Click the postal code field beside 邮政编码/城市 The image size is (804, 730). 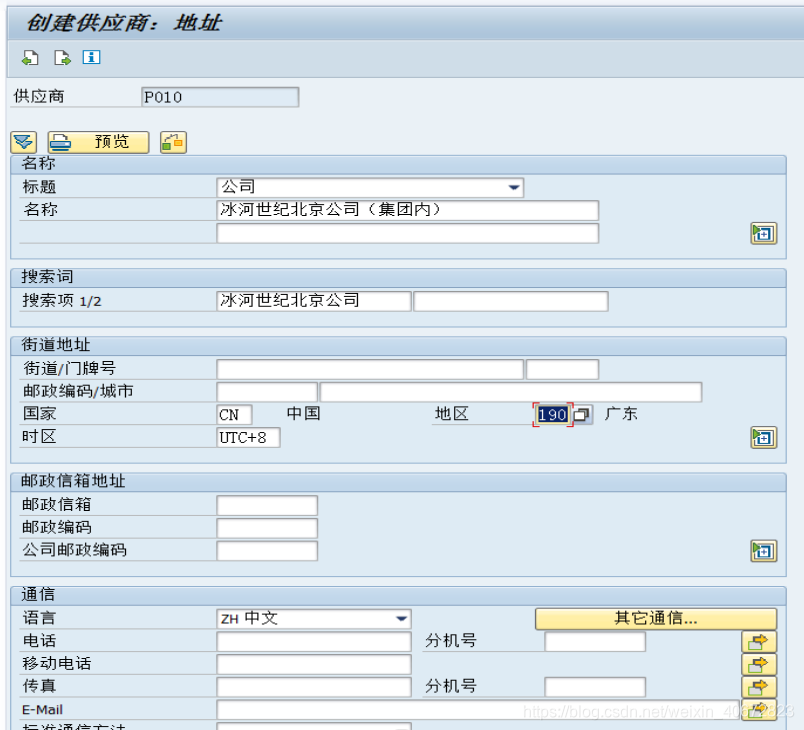pyautogui.click(x=267, y=392)
